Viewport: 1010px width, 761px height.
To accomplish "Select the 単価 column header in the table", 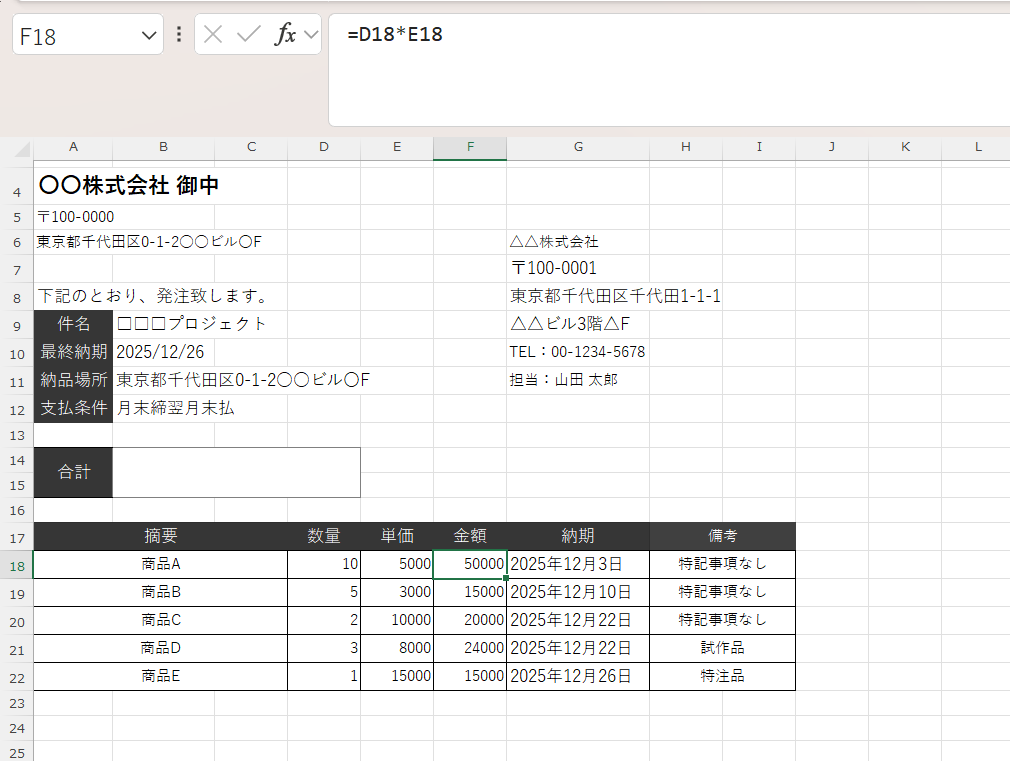I will coord(396,536).
